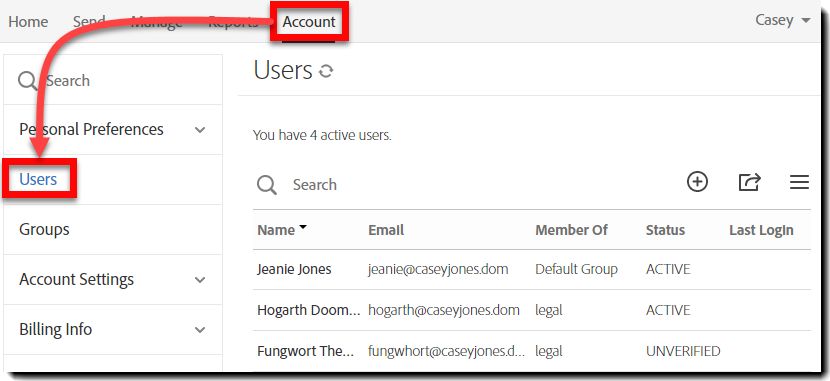This screenshot has width=830, height=381.
Task: Click the magnifier icon in sidebar search
Action: tap(28, 81)
